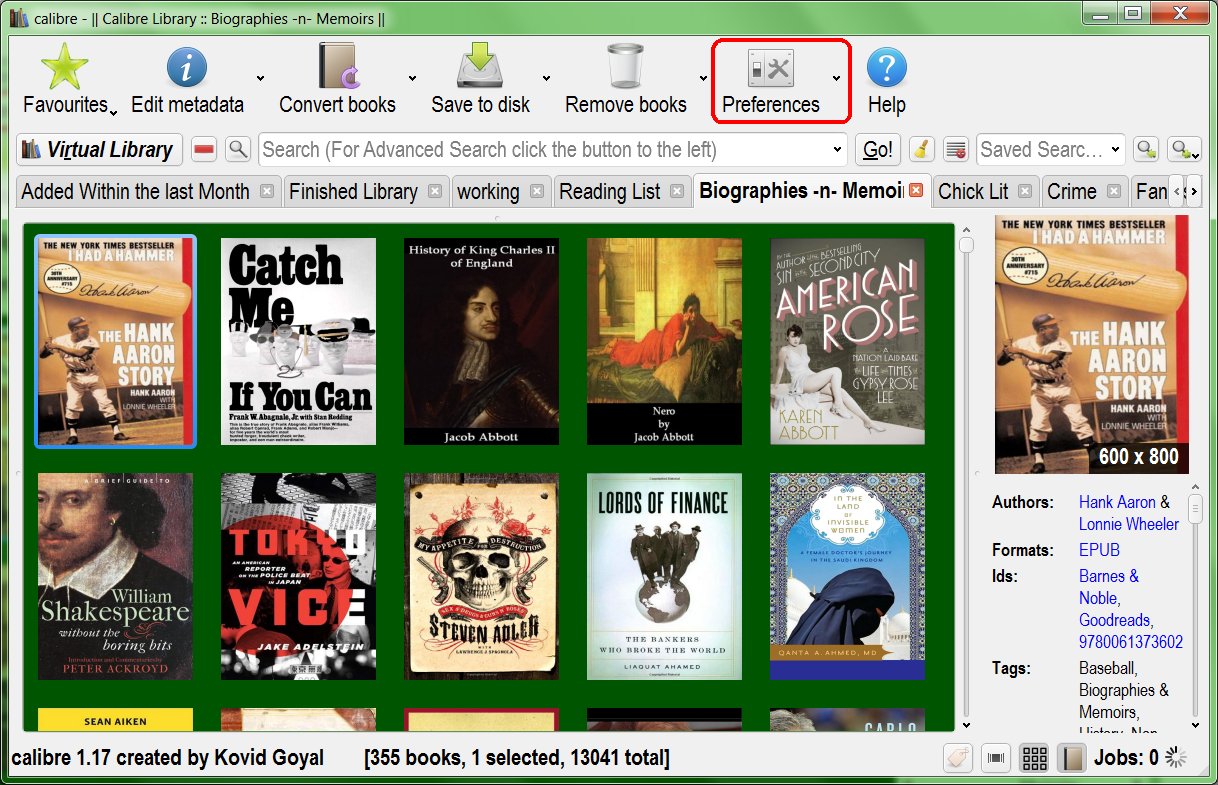Close the Chick Lit tab

(1025, 191)
